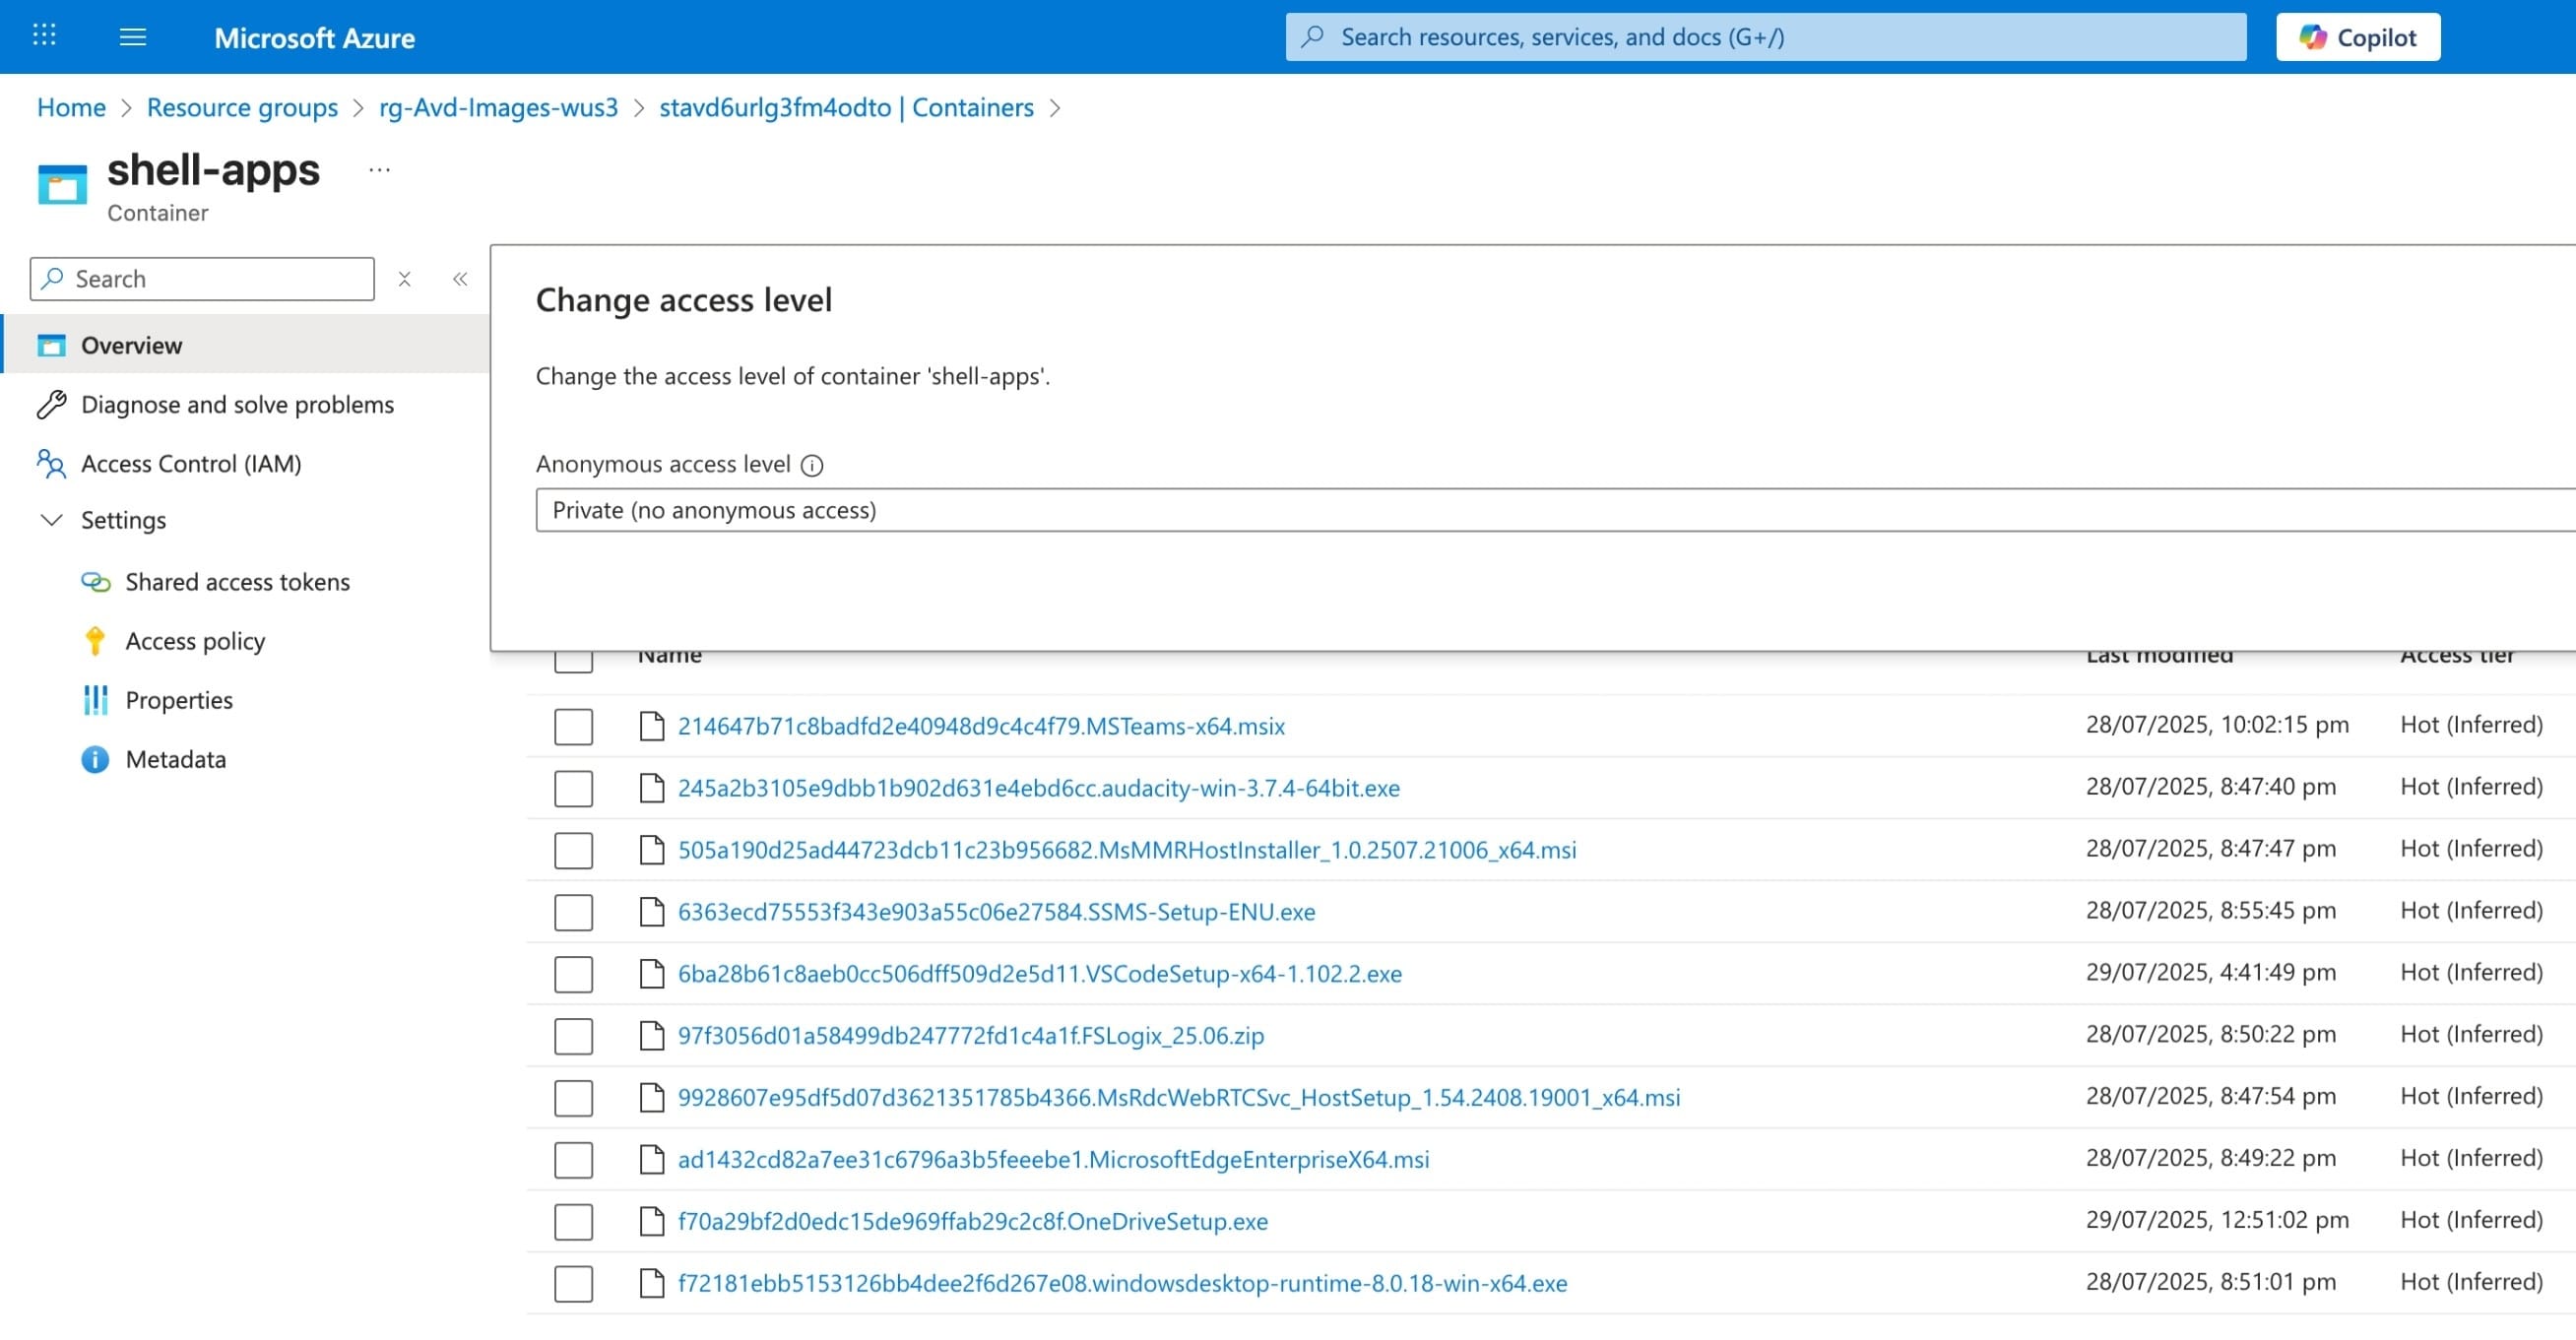Open the SSMS-Setup-ENU.exe blob
This screenshot has height=1340, width=2576.
point(996,912)
